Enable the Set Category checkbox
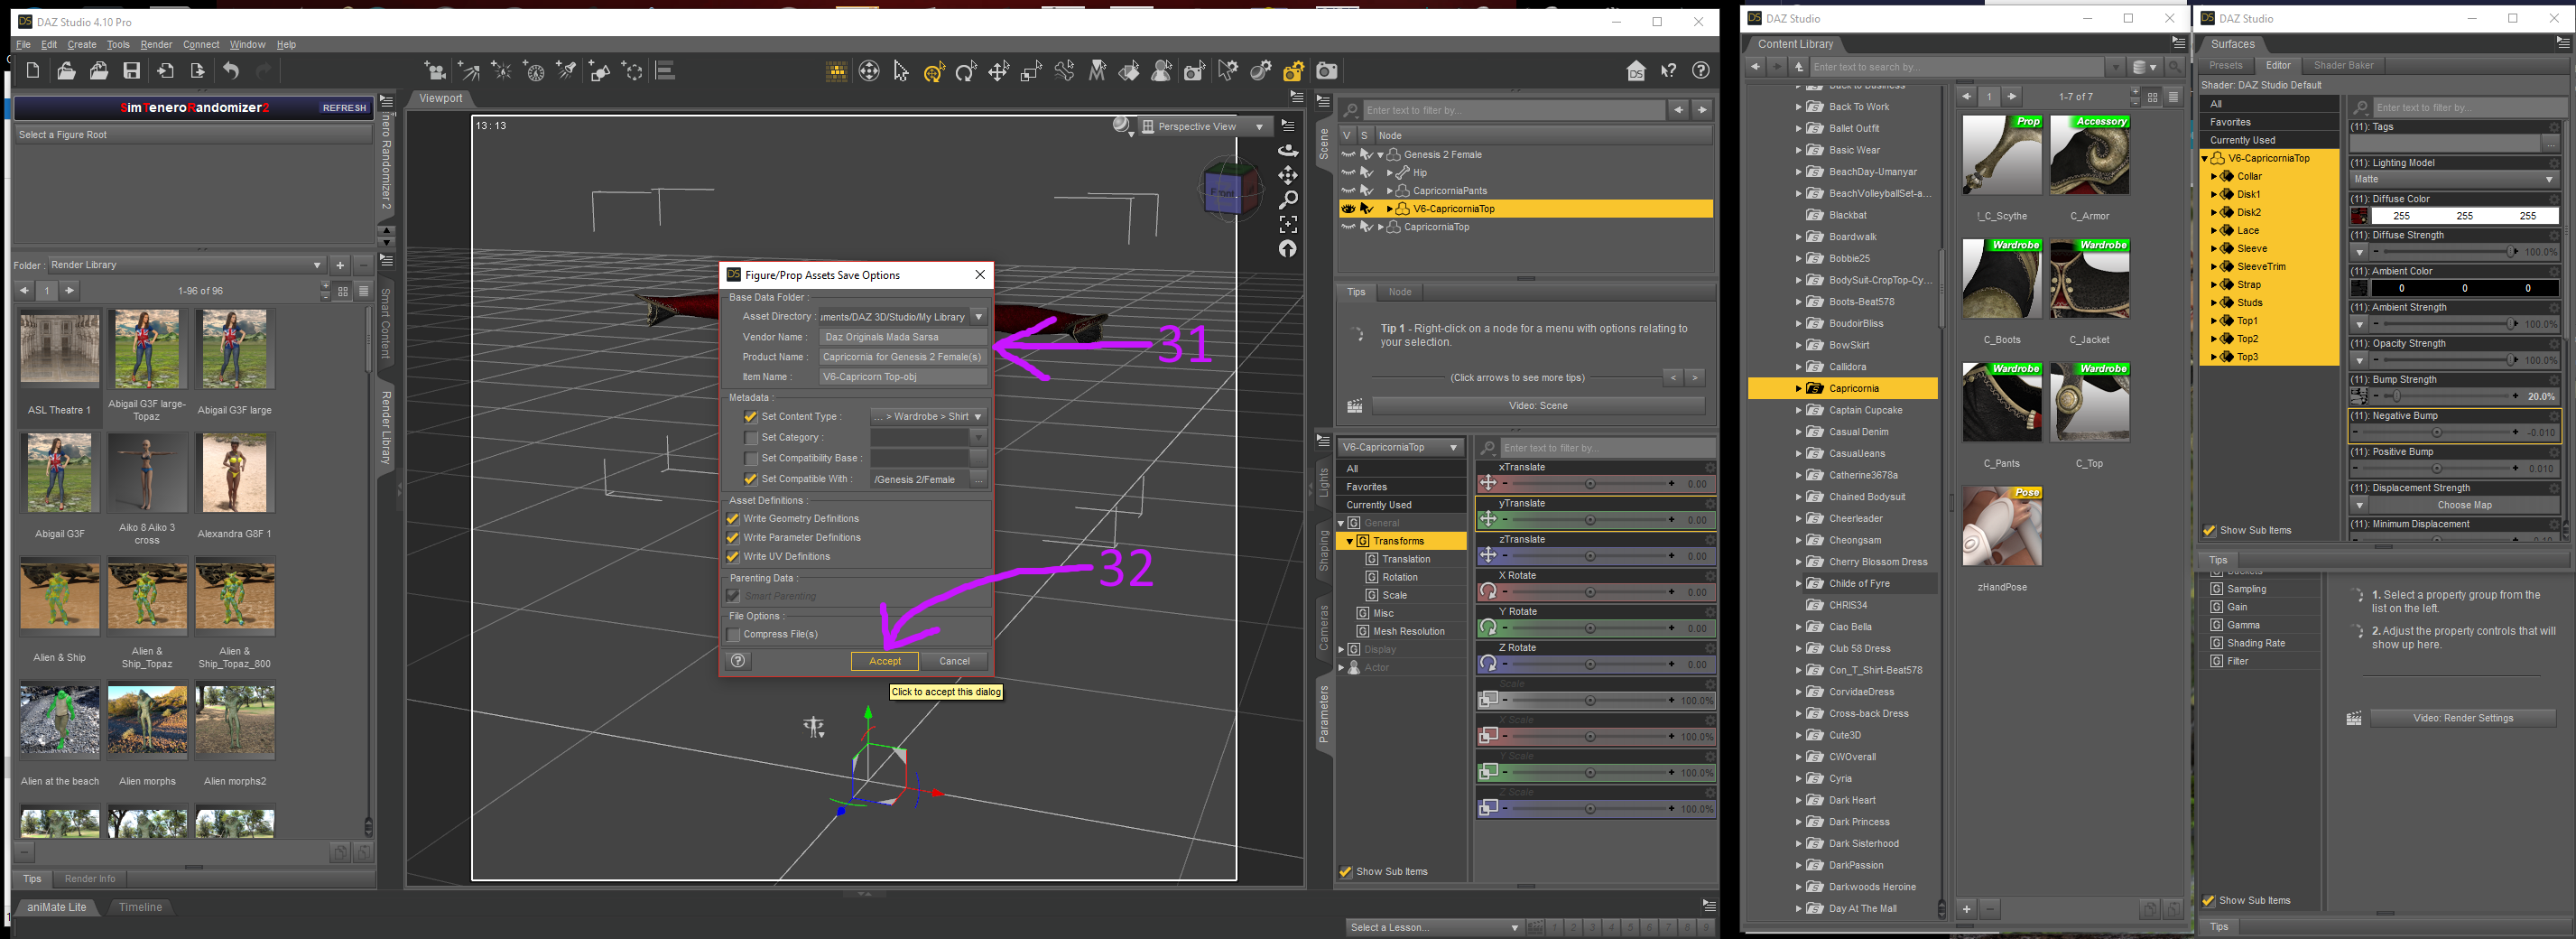This screenshot has height=939, width=2576. (x=751, y=438)
